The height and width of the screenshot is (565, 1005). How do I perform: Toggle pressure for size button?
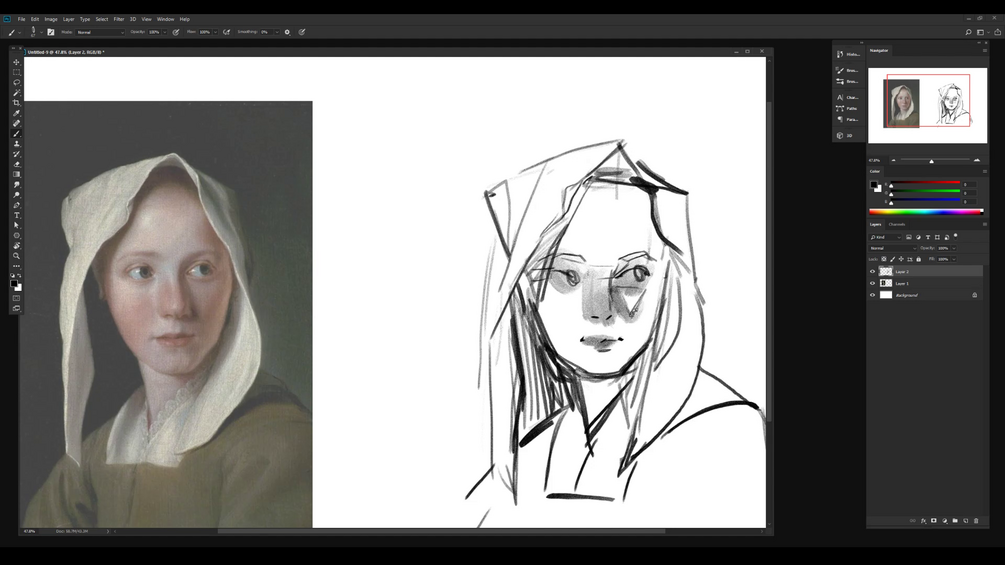pyautogui.click(x=301, y=32)
